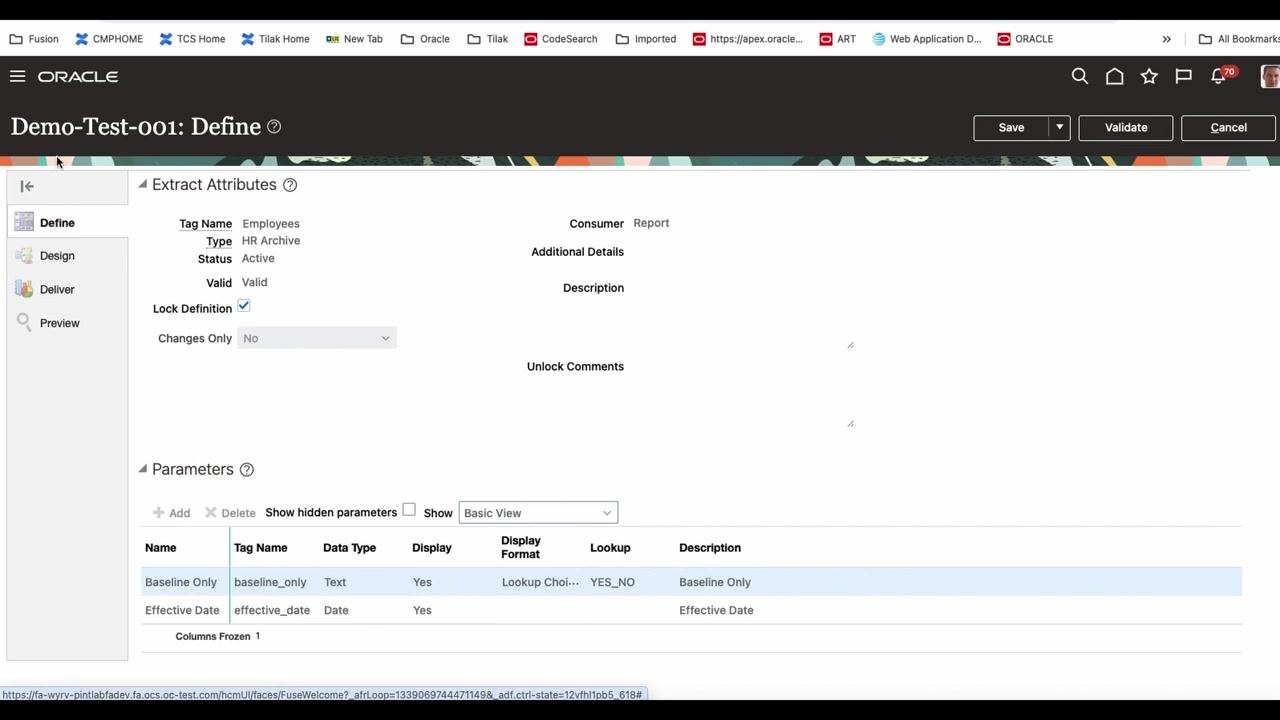The image size is (1280, 720).
Task: Click the Tag Name column header
Action: 260,548
